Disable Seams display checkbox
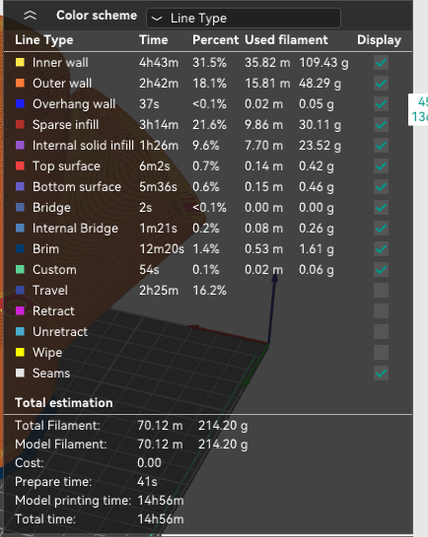 381,373
